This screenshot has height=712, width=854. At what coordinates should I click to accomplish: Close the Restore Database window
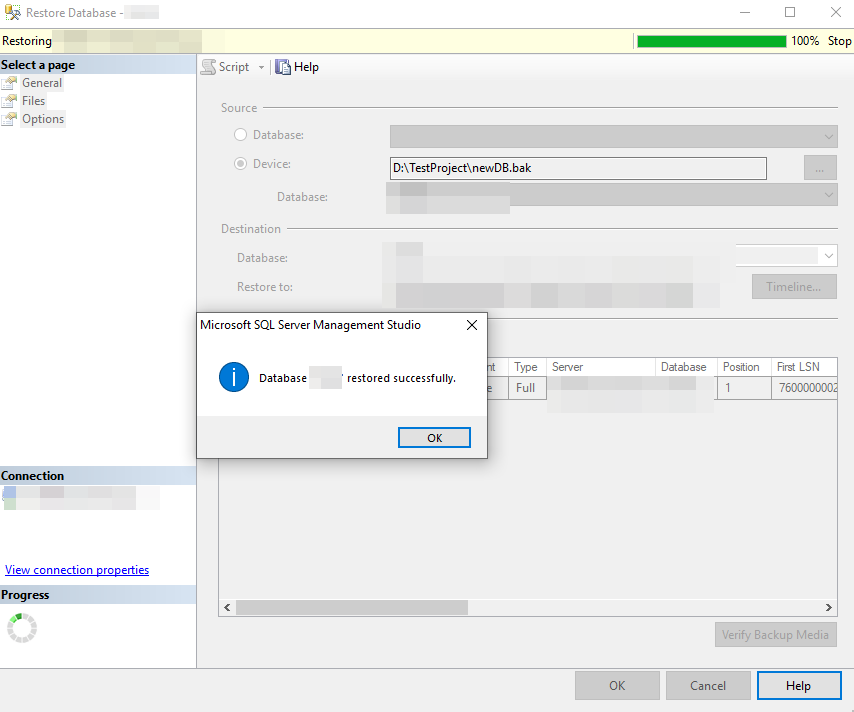pos(835,13)
